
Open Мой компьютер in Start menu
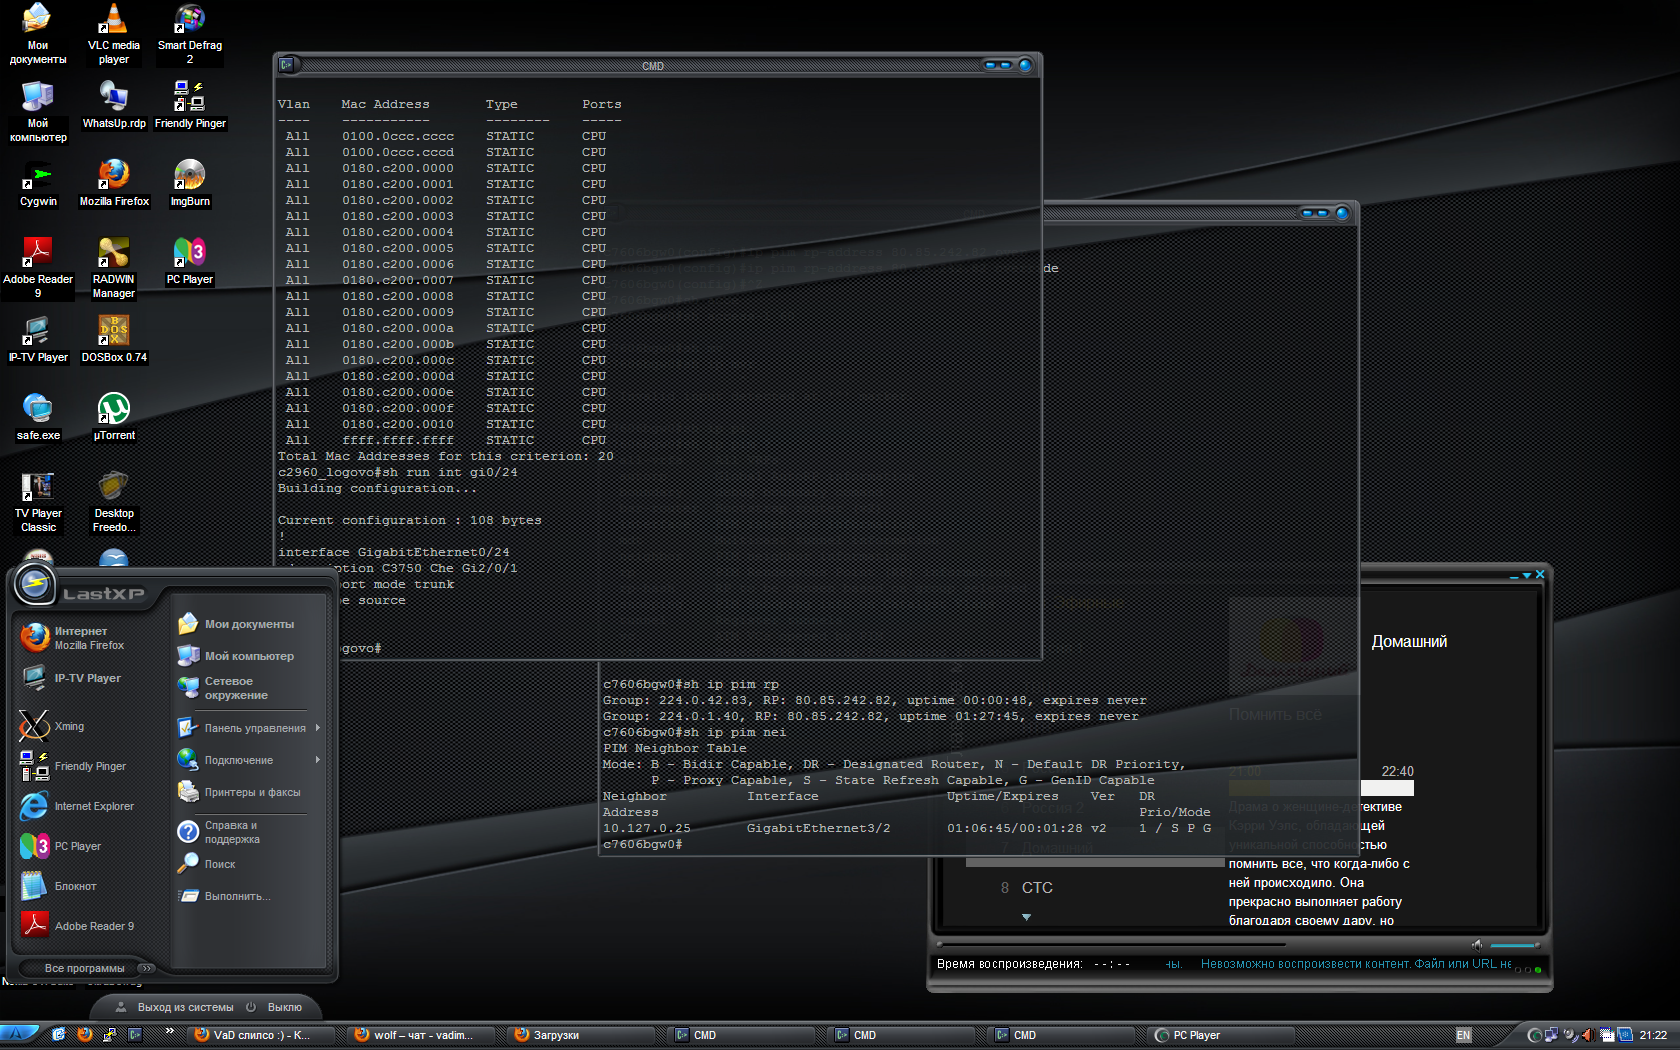click(250, 656)
